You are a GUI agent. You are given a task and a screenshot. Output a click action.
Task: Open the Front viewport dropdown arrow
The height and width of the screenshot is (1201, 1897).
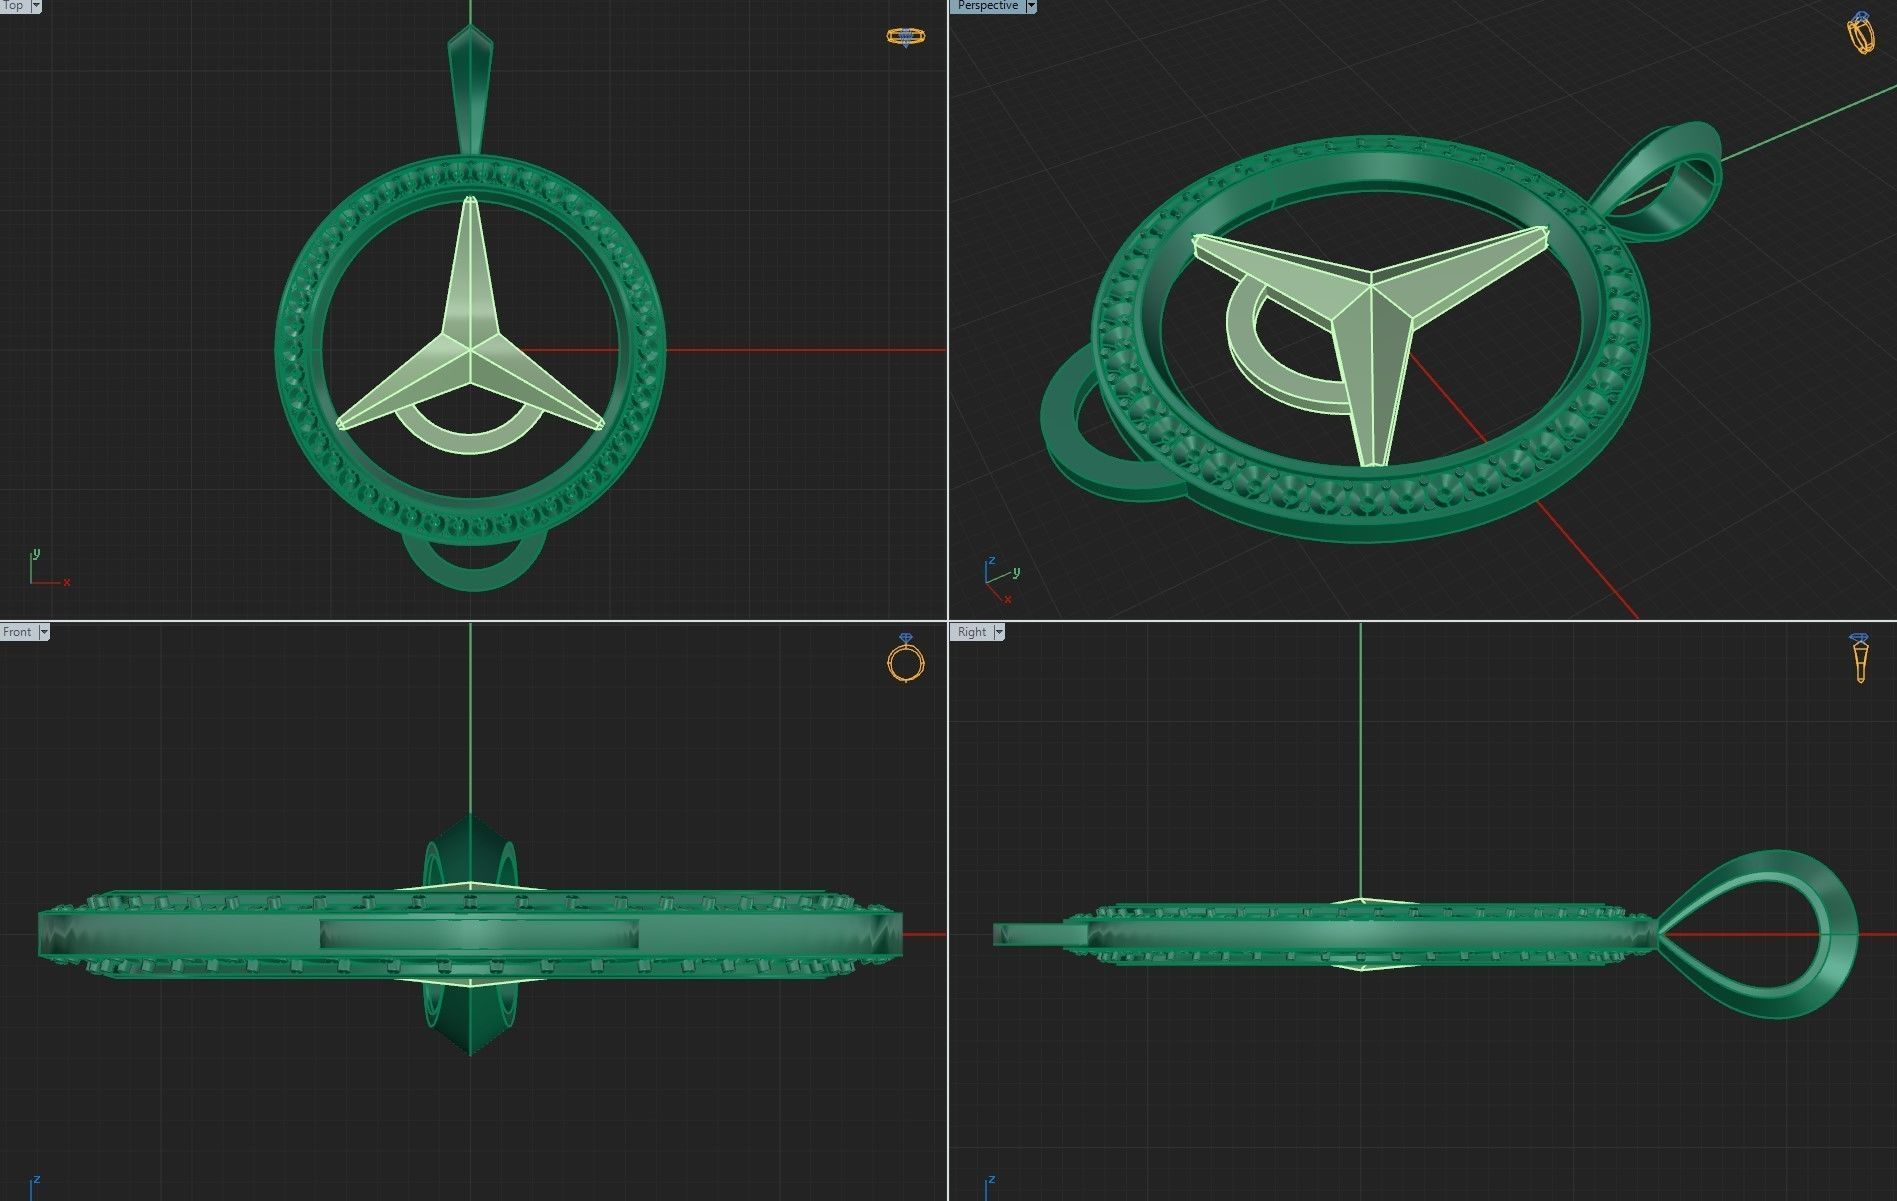[x=43, y=632]
